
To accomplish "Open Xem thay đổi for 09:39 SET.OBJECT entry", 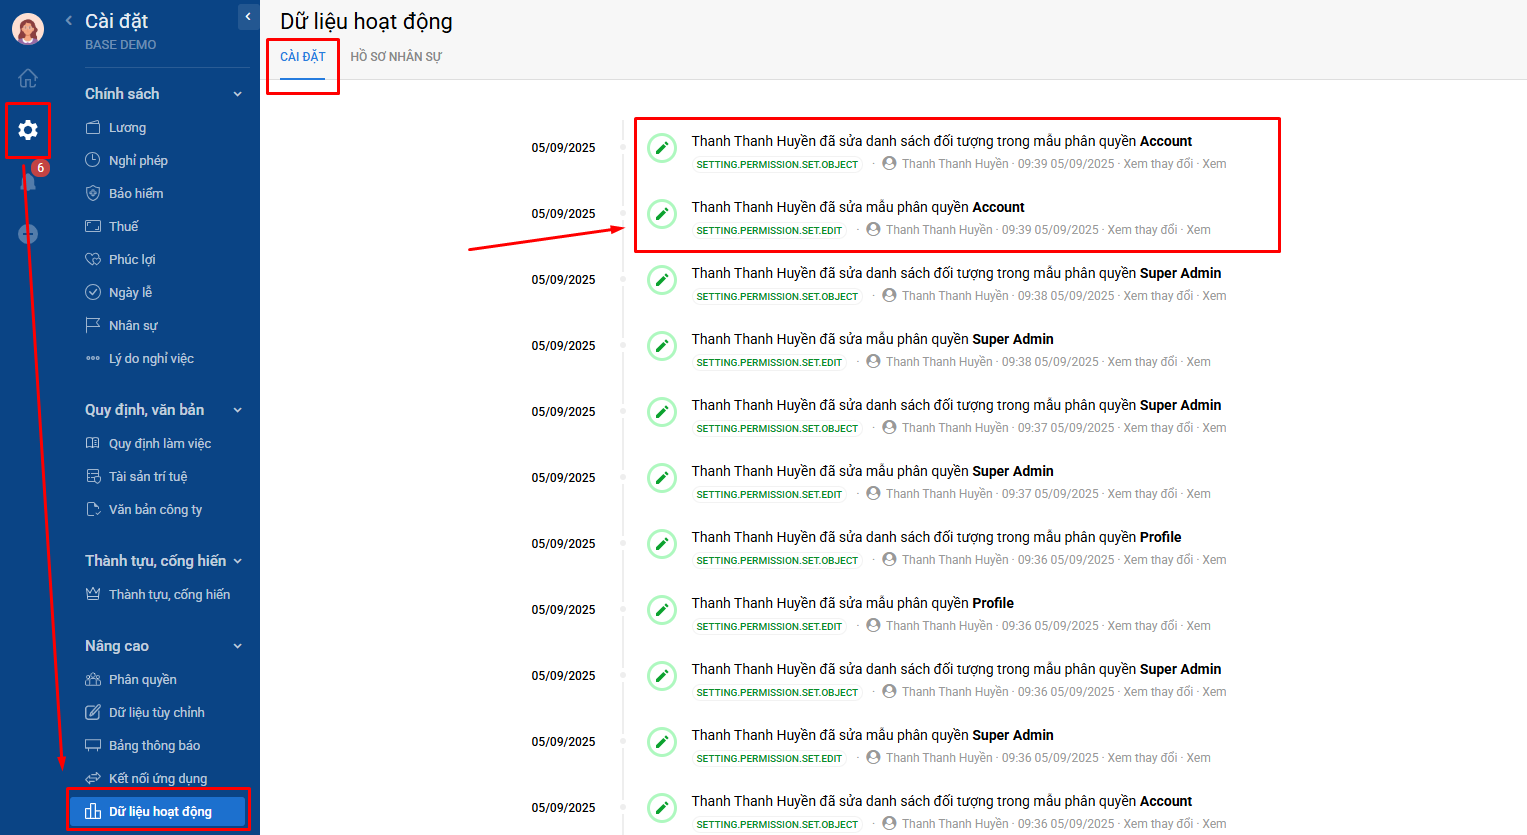I will [1158, 164].
